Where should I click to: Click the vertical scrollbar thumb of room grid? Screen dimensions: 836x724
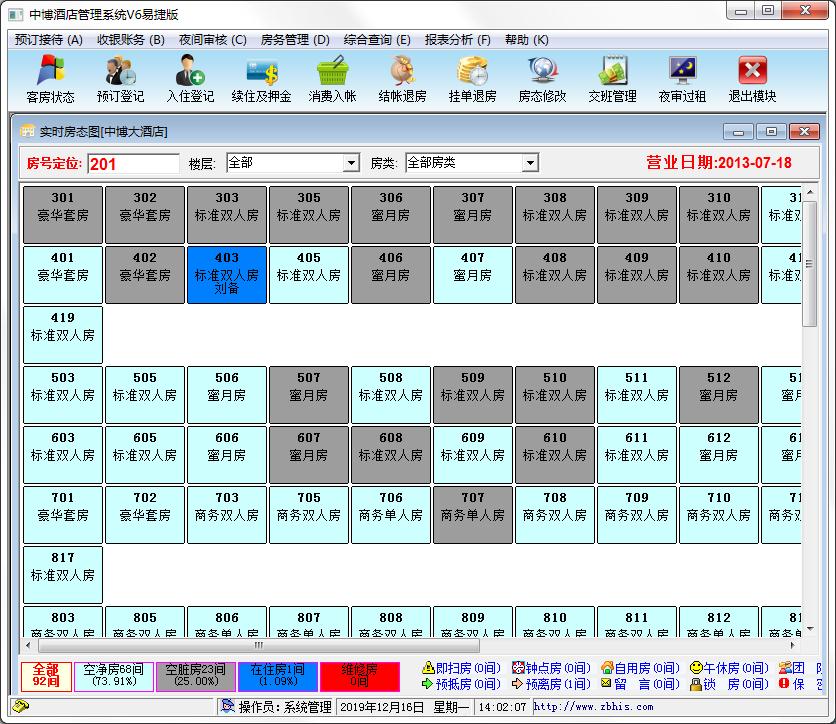point(809,263)
